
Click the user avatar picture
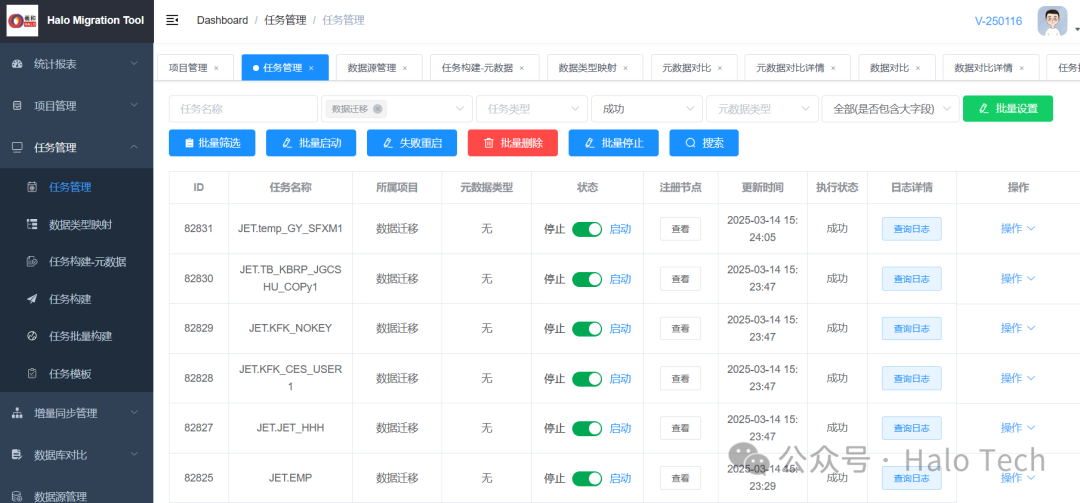(x=1052, y=21)
